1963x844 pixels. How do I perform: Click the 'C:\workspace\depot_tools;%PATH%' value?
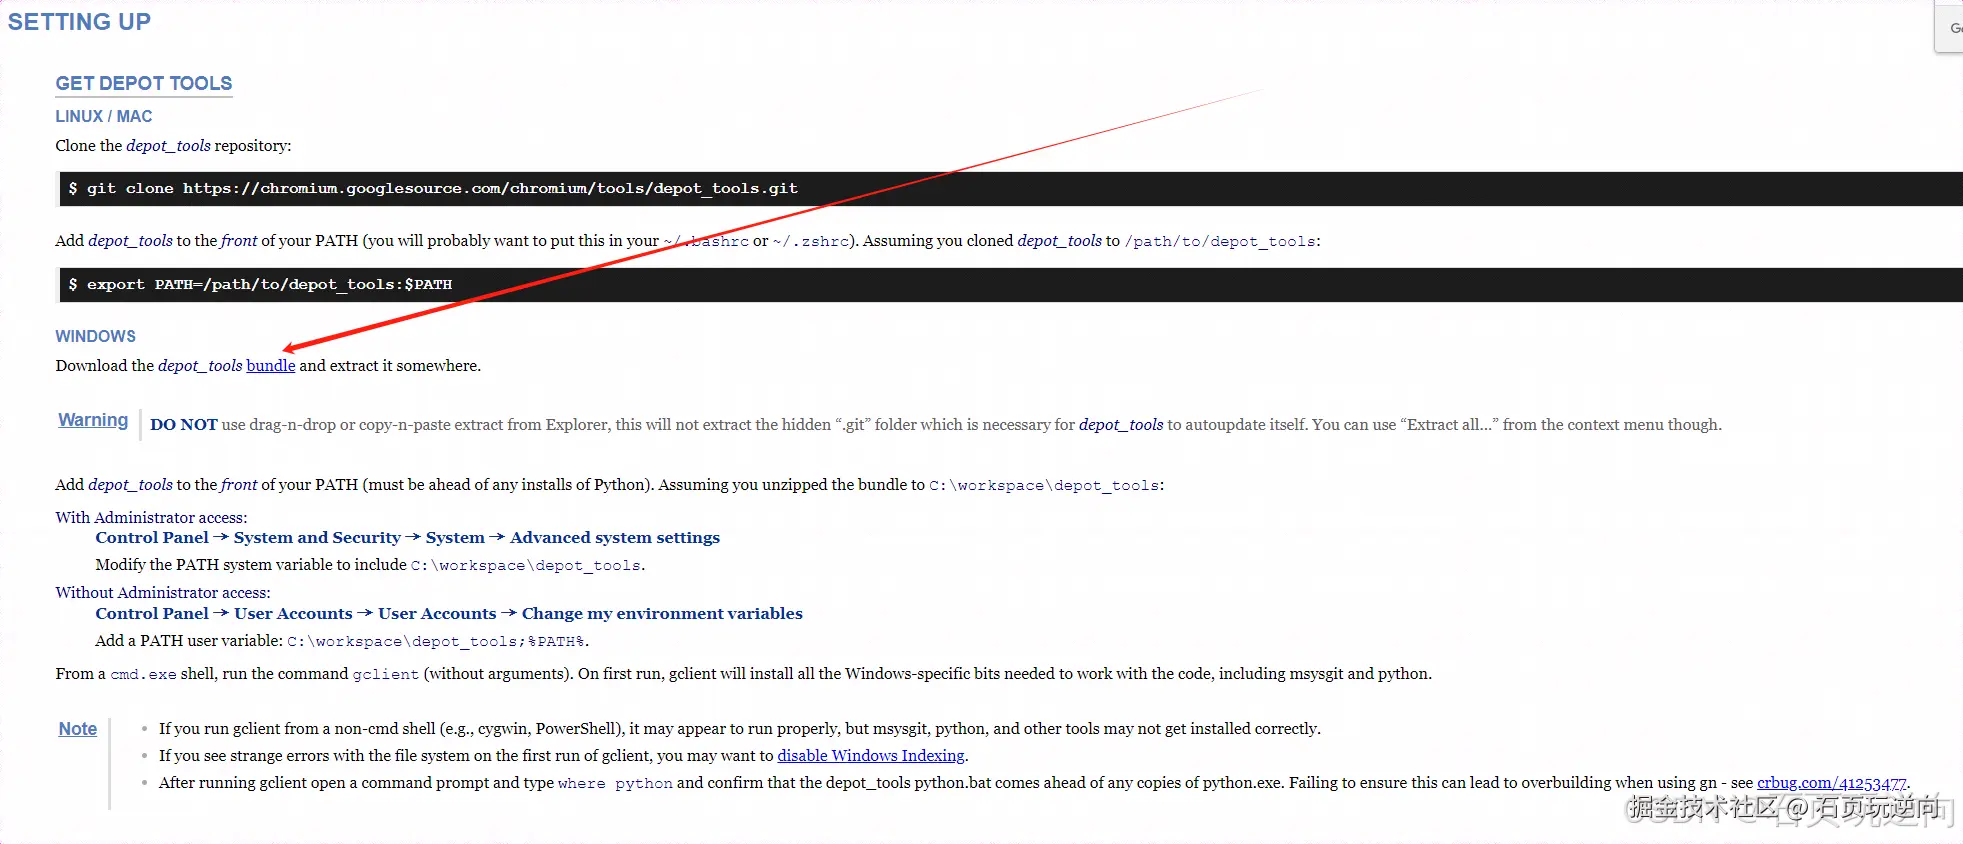point(436,642)
